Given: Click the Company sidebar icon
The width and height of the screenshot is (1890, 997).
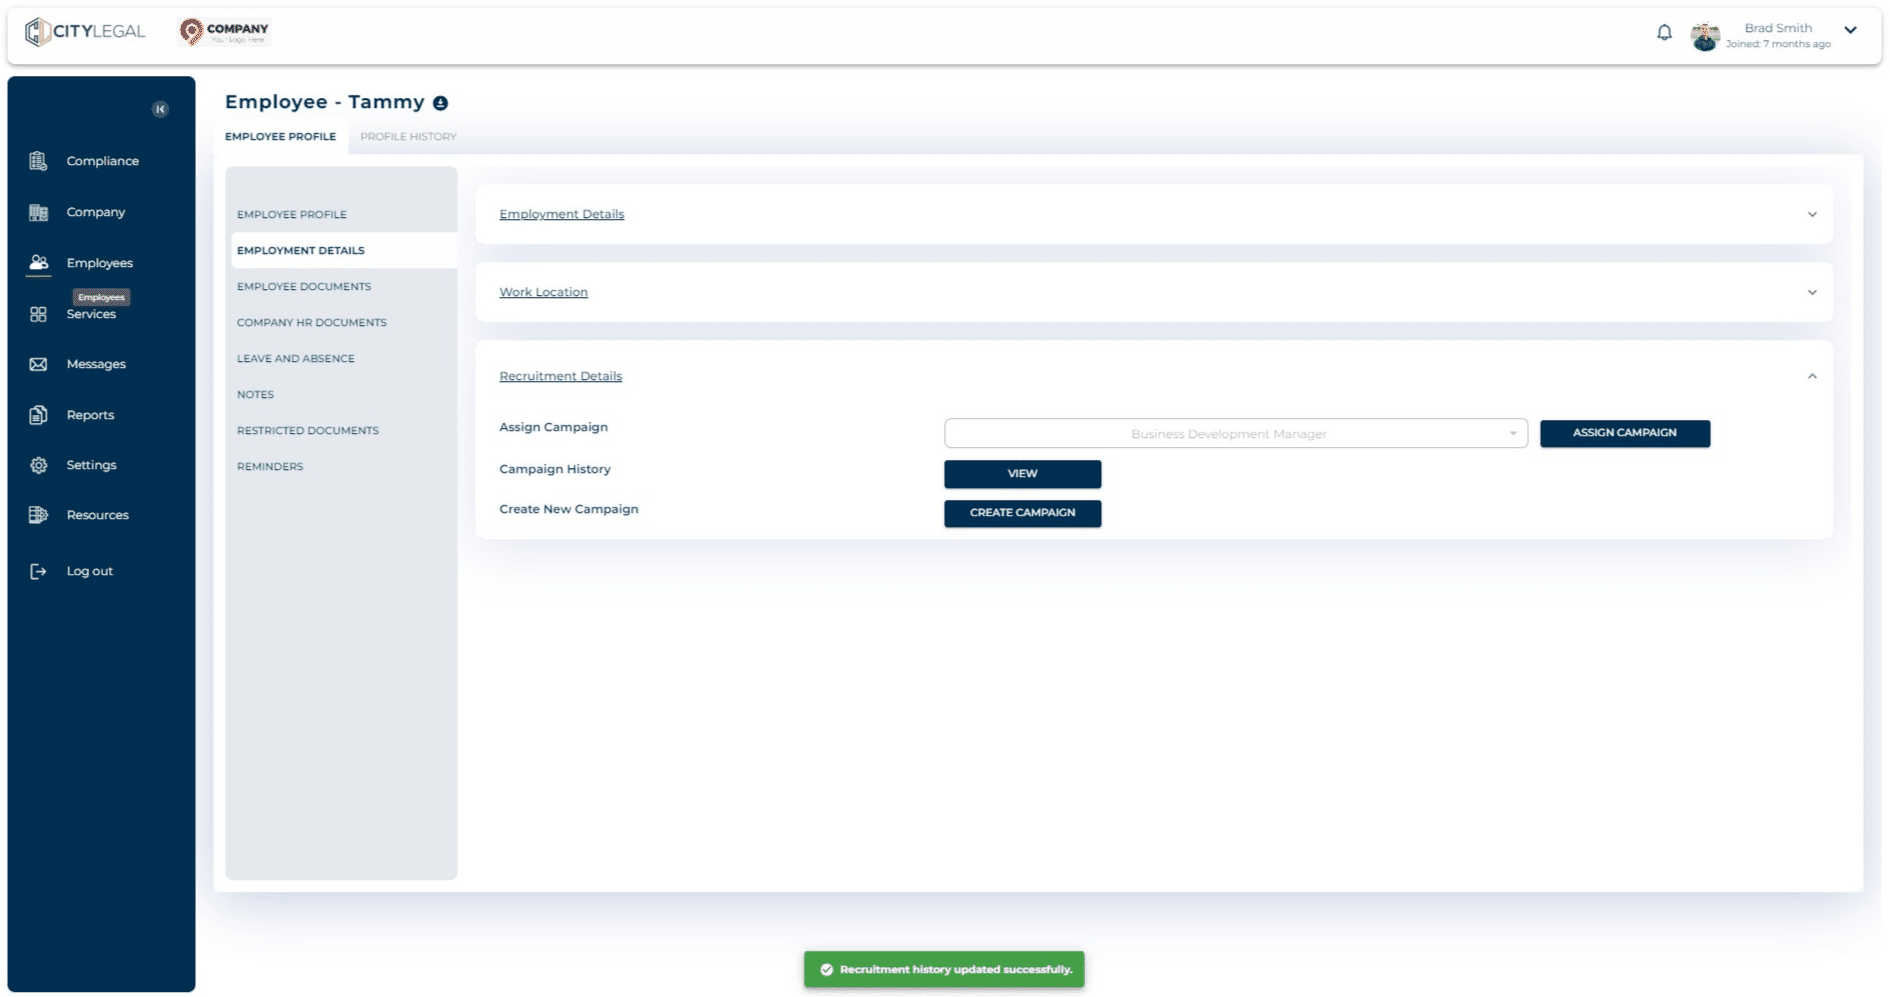Looking at the screenshot, I should (x=38, y=212).
